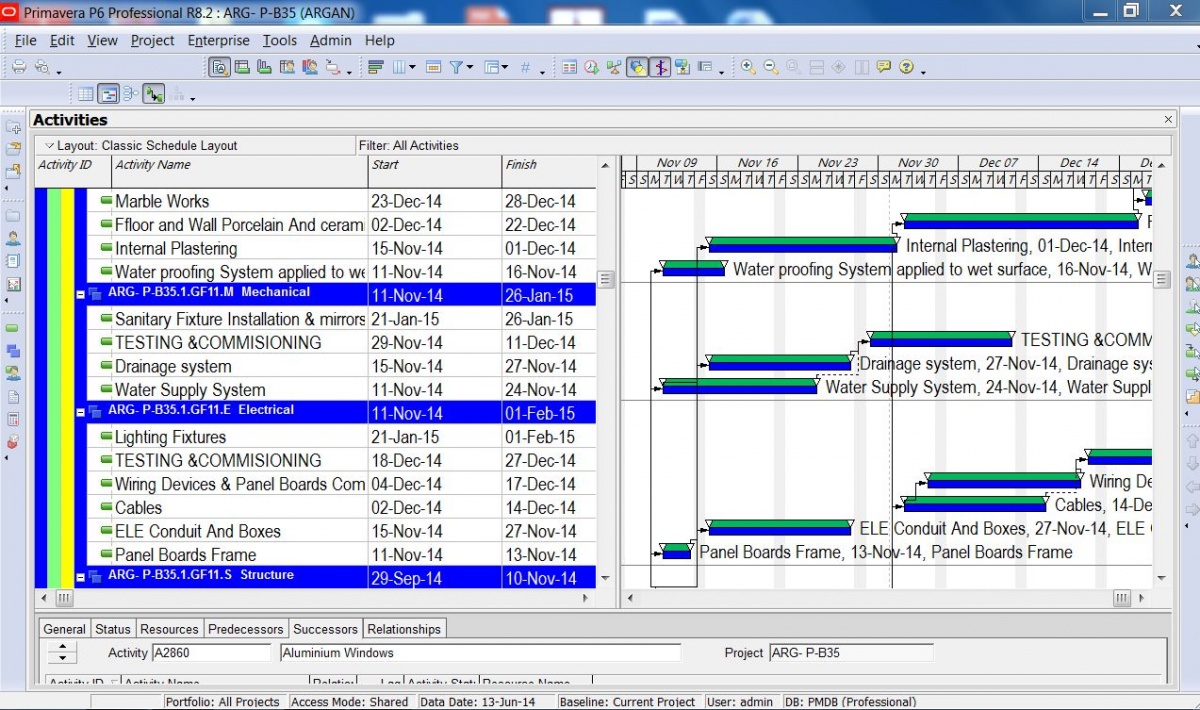Switch to the Status tab
Screen dimensions: 1200x710
pyautogui.click(x=113, y=629)
